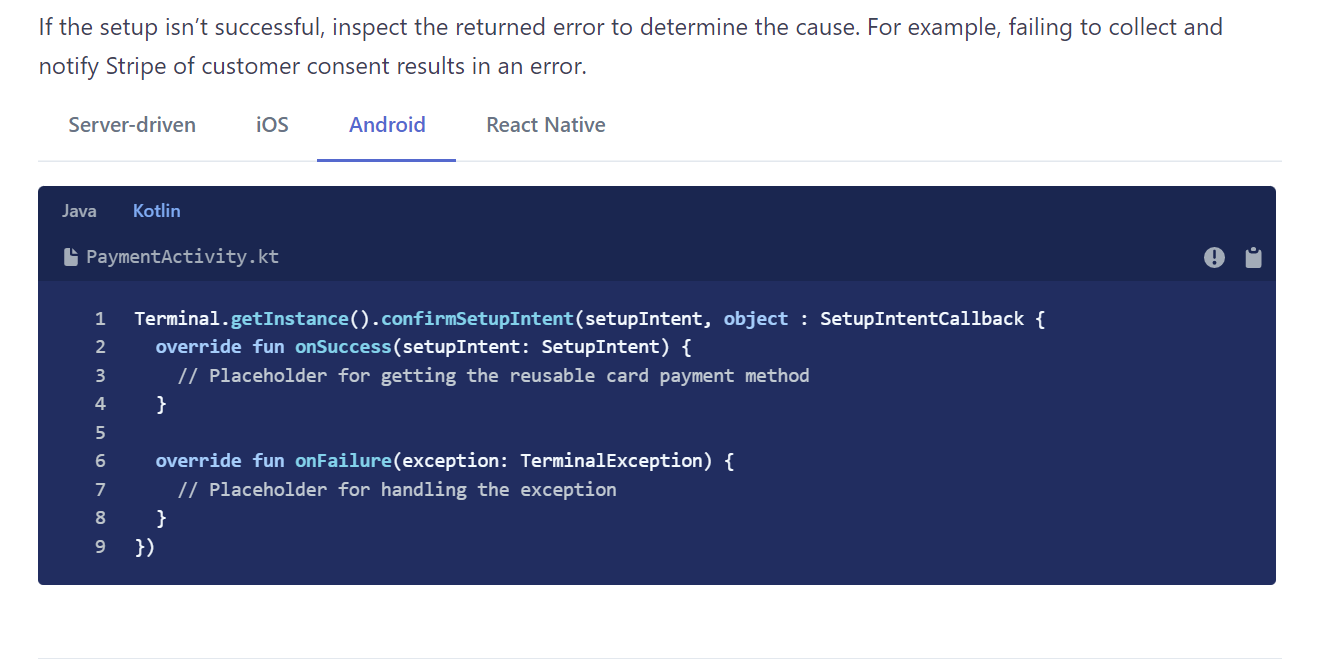Click the file icon beside PaymentActivity.kt
1341x661 pixels.
pyautogui.click(x=70, y=256)
